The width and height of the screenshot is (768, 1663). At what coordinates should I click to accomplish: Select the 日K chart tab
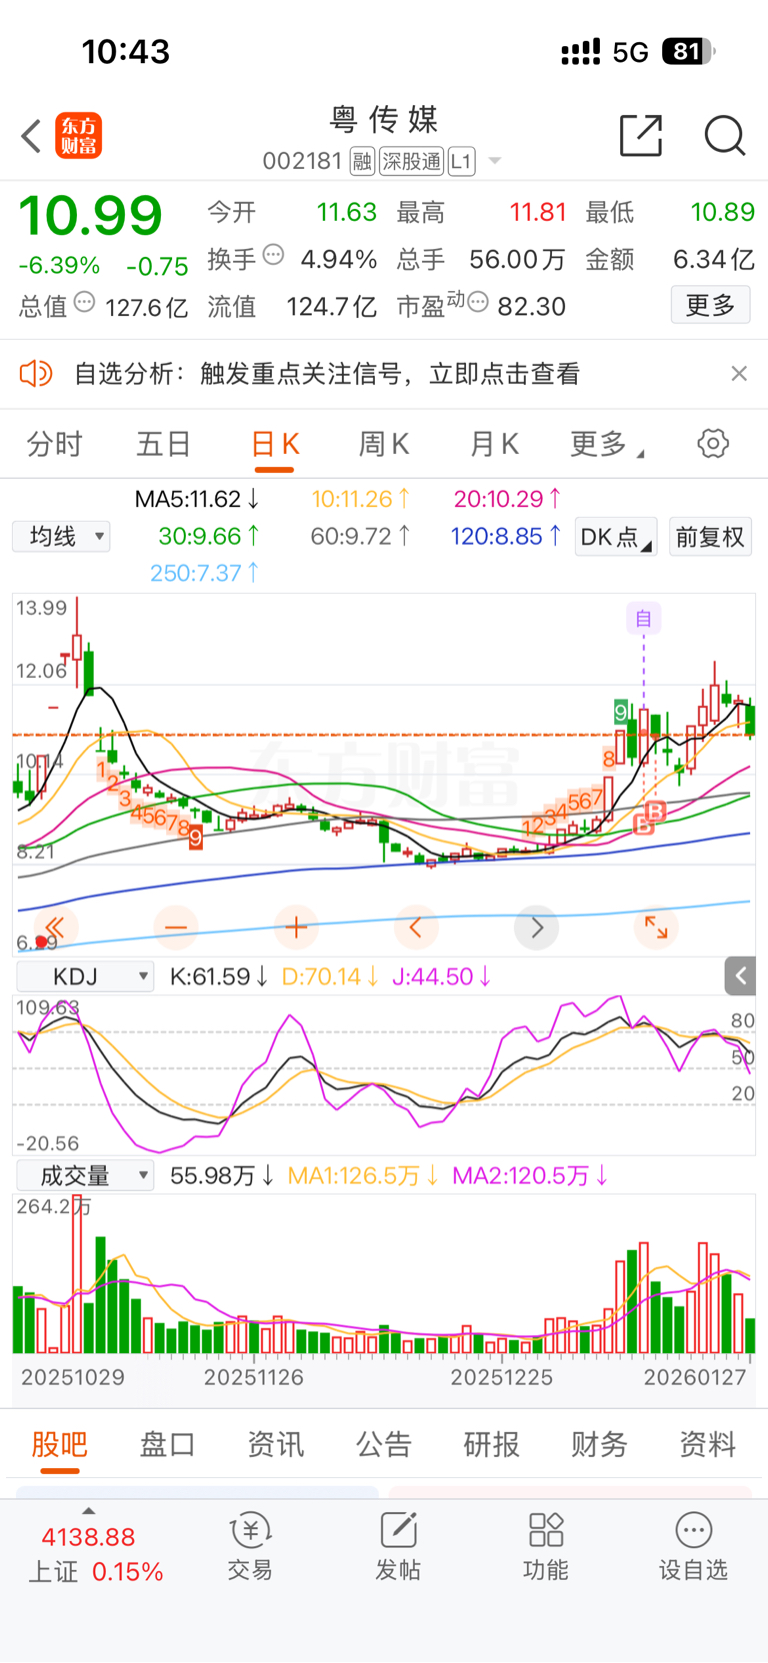275,444
